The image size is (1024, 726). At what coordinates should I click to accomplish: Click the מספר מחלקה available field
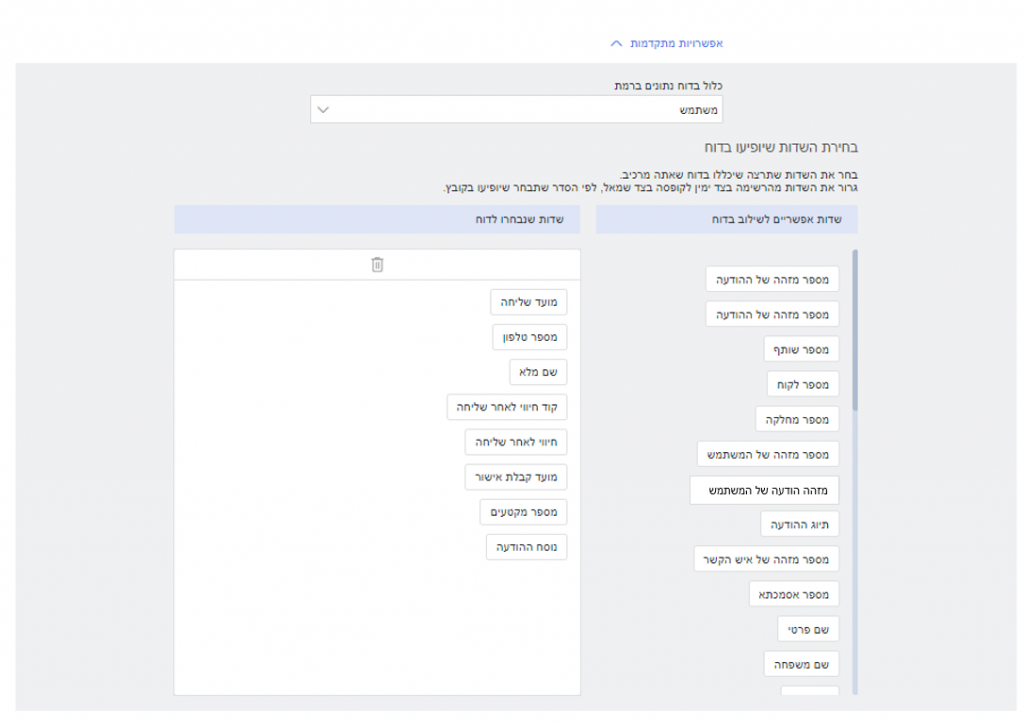coord(797,419)
